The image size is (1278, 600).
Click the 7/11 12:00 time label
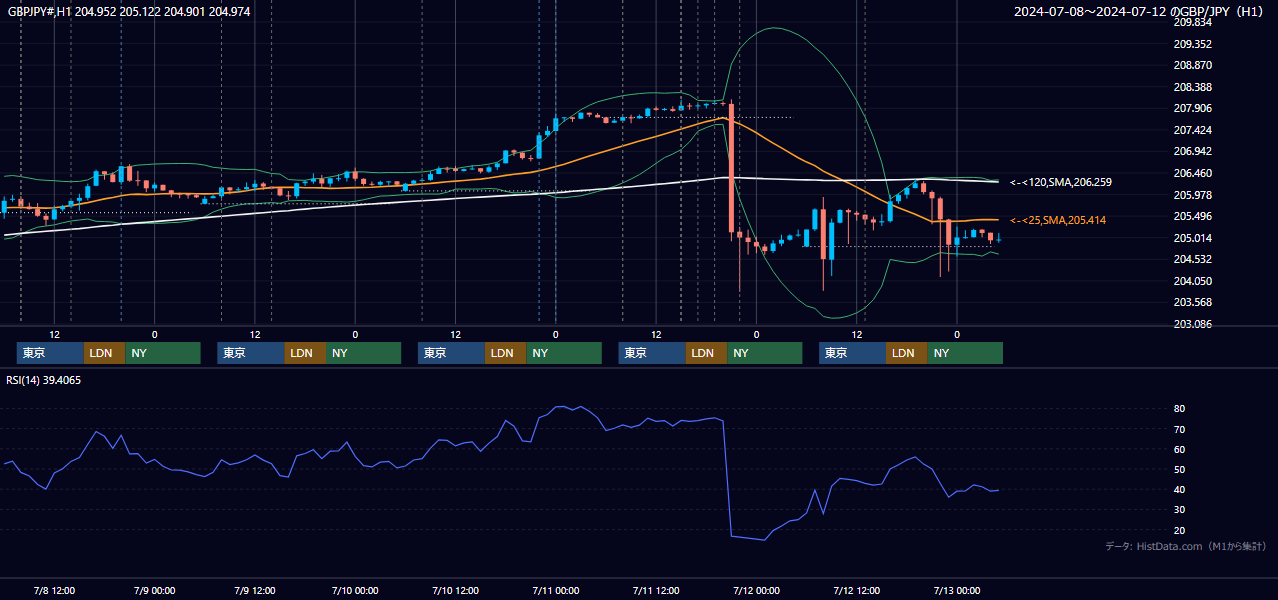[656, 590]
